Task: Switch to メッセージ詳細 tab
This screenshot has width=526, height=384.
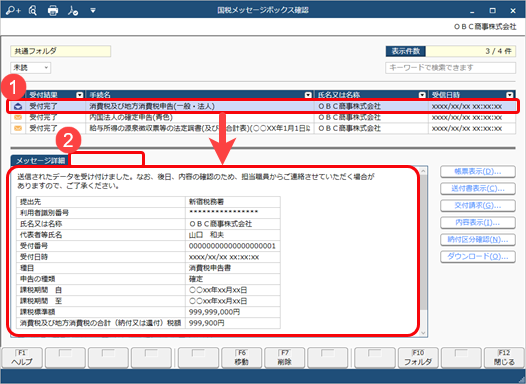Action: click(x=40, y=161)
